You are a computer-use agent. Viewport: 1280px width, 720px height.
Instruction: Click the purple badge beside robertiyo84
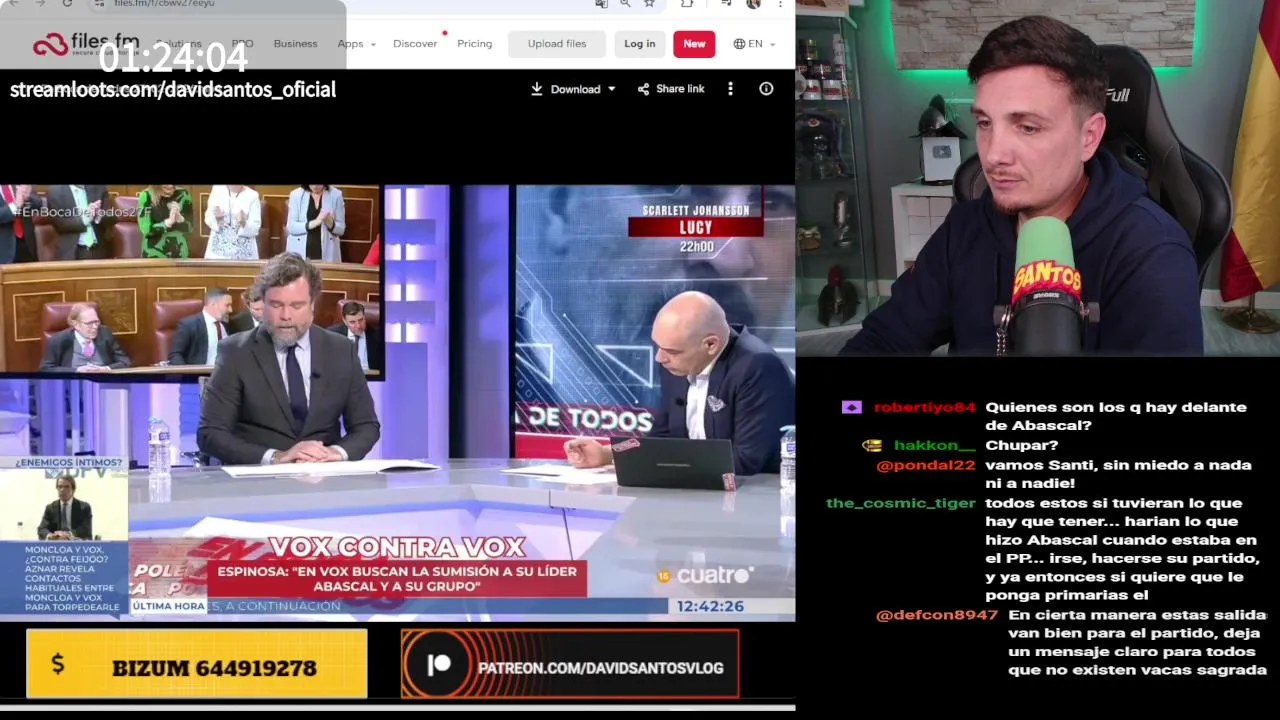[x=851, y=408]
